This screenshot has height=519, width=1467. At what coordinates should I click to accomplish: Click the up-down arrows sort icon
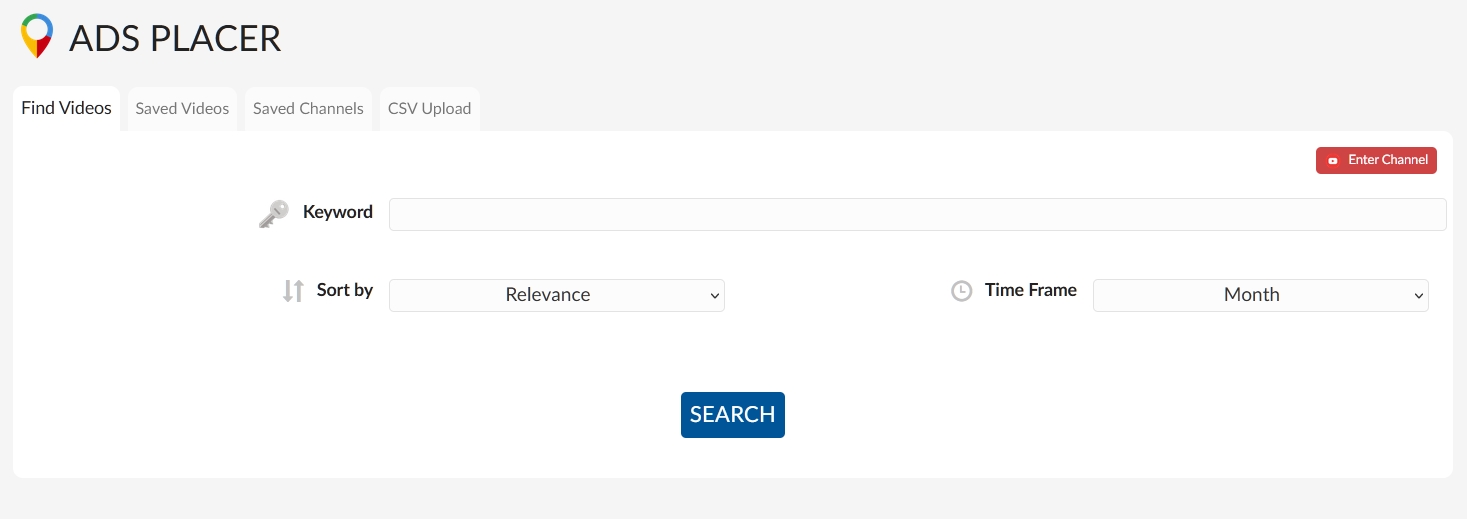point(293,291)
